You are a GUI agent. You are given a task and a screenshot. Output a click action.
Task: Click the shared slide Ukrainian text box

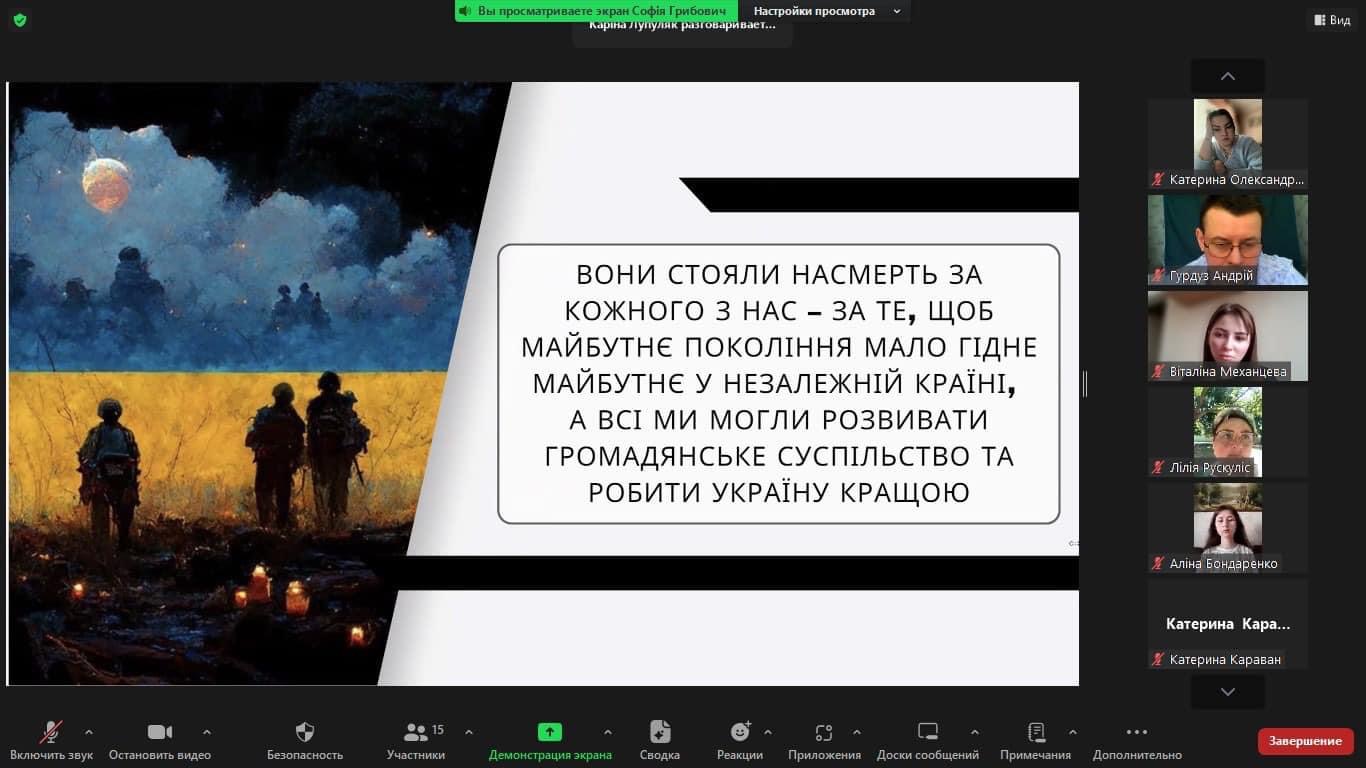coord(778,384)
